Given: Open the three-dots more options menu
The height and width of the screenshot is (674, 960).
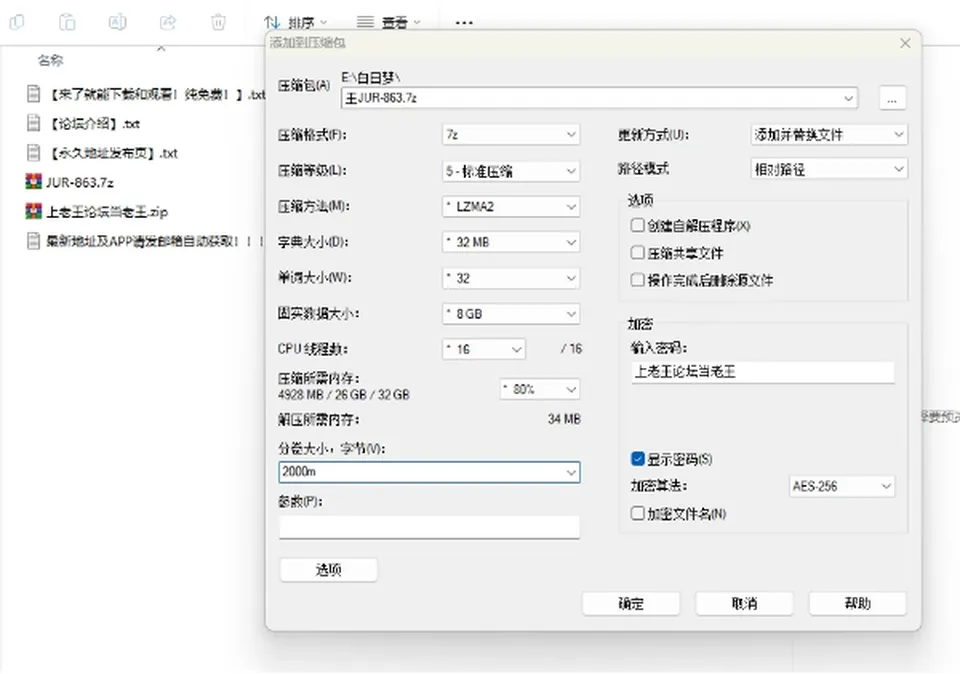Looking at the screenshot, I should (x=464, y=23).
